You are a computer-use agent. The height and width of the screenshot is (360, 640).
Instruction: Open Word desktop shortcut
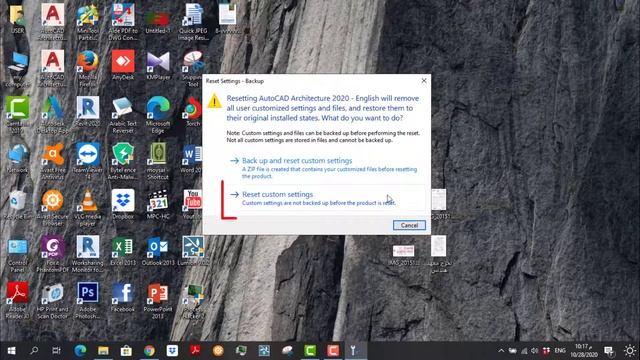coord(192,158)
